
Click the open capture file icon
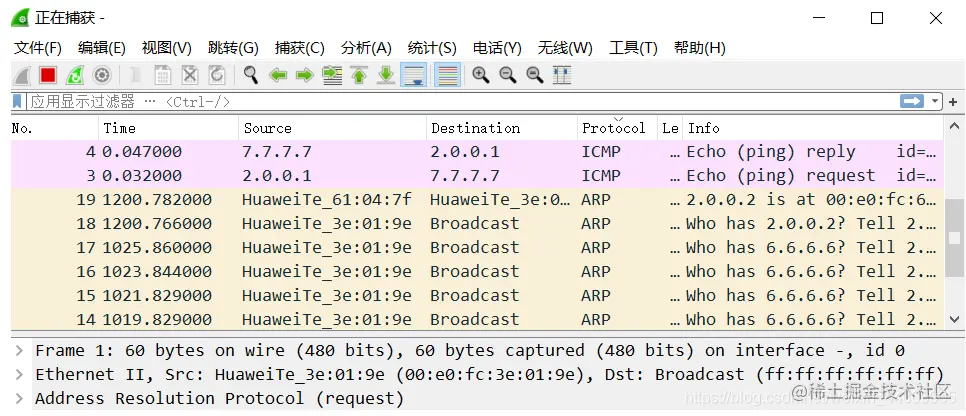click(136, 75)
